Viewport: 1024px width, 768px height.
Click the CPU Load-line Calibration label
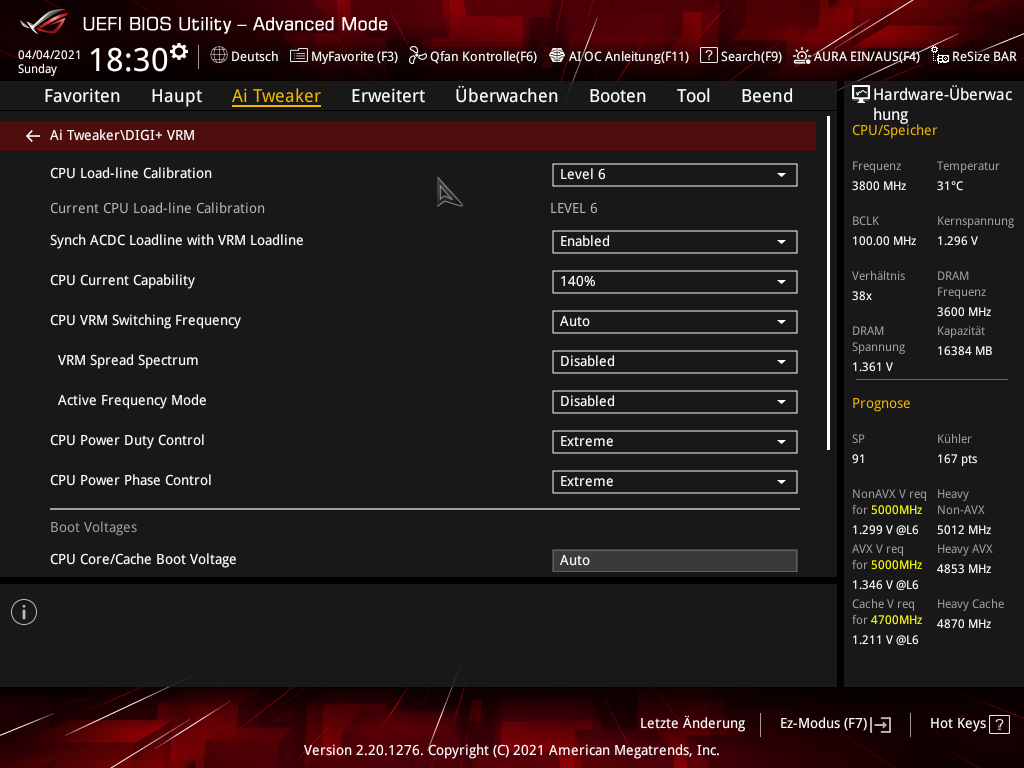tap(131, 174)
